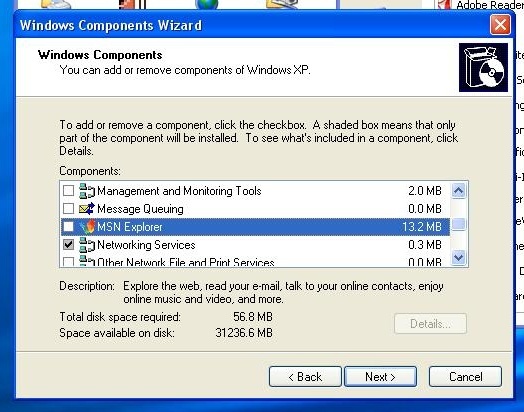Image resolution: width=524 pixels, height=412 pixels.
Task: Click the 0.3 MB size value
Action: click(425, 245)
